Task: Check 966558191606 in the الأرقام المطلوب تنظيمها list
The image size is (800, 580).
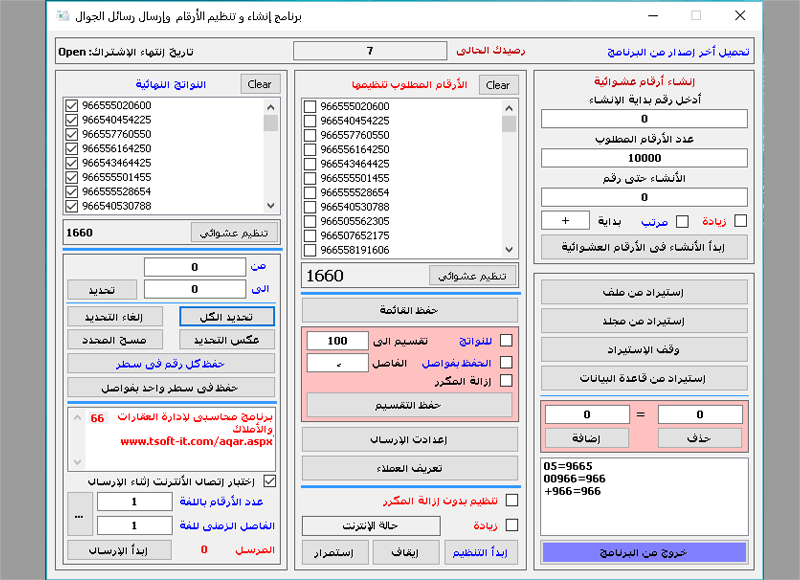Action: coord(310,250)
